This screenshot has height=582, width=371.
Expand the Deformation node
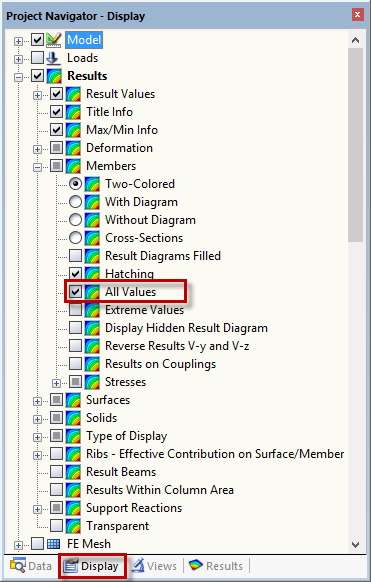[37, 149]
